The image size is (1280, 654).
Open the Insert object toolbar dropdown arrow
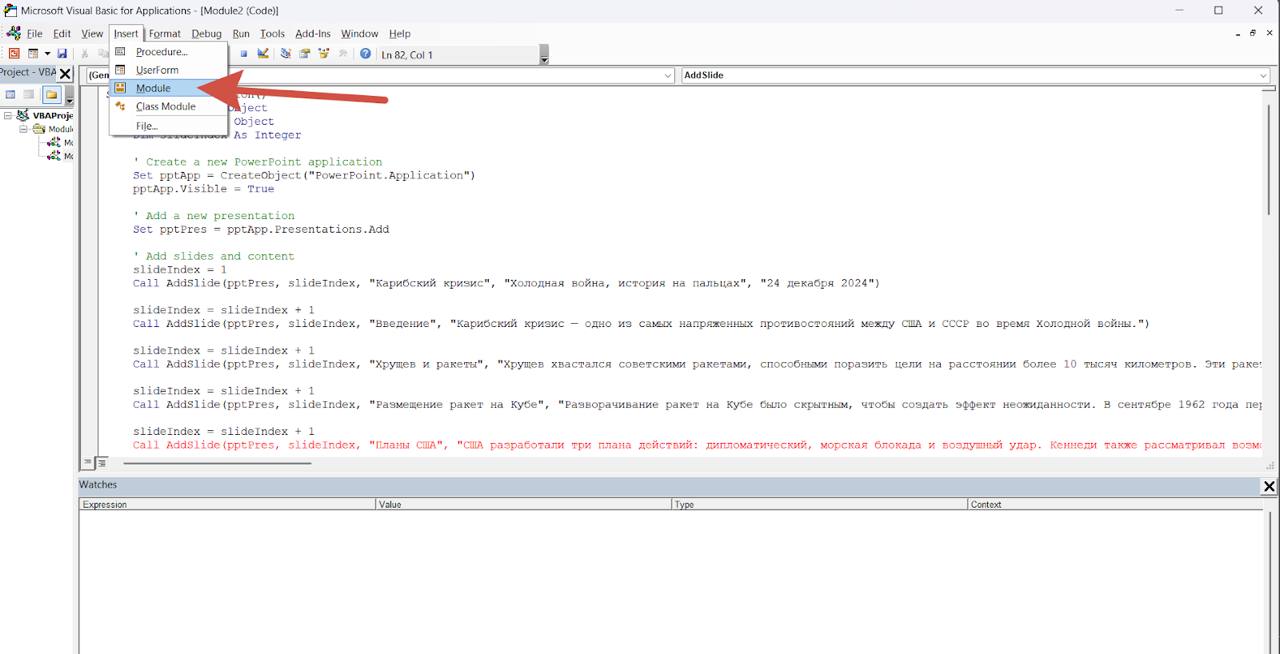[x=47, y=54]
